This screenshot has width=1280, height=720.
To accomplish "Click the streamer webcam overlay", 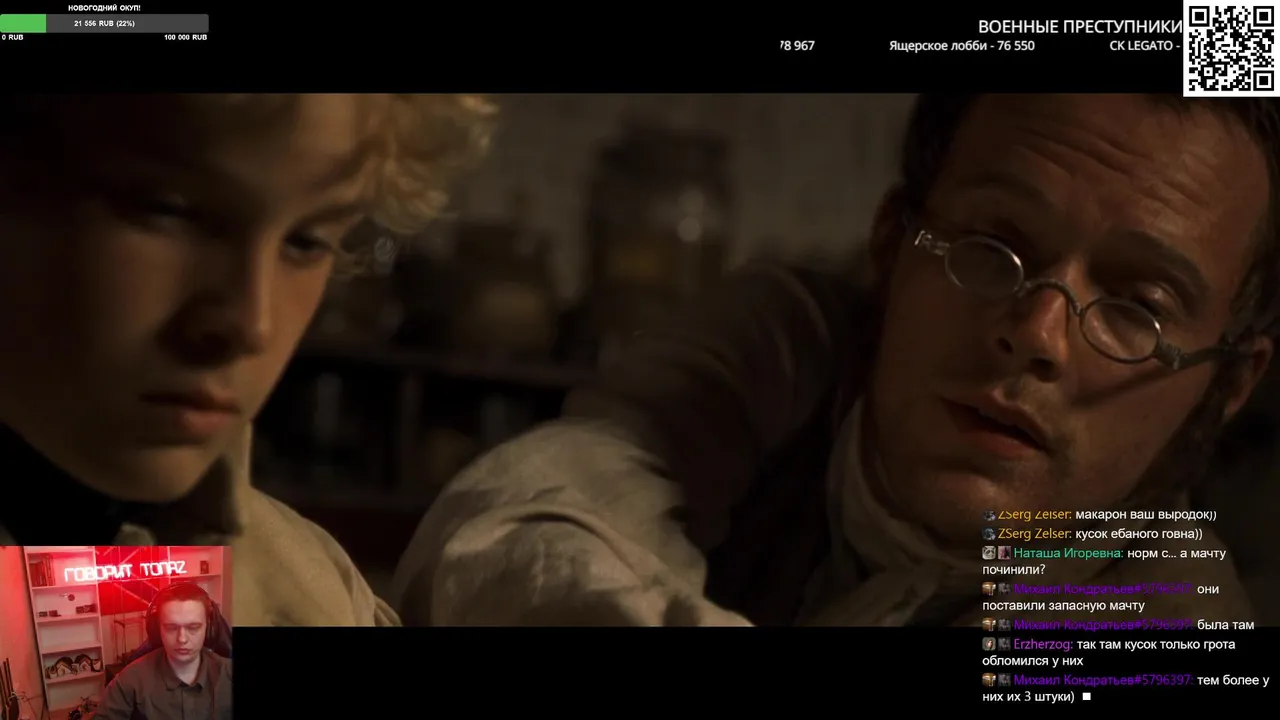I will click(116, 633).
